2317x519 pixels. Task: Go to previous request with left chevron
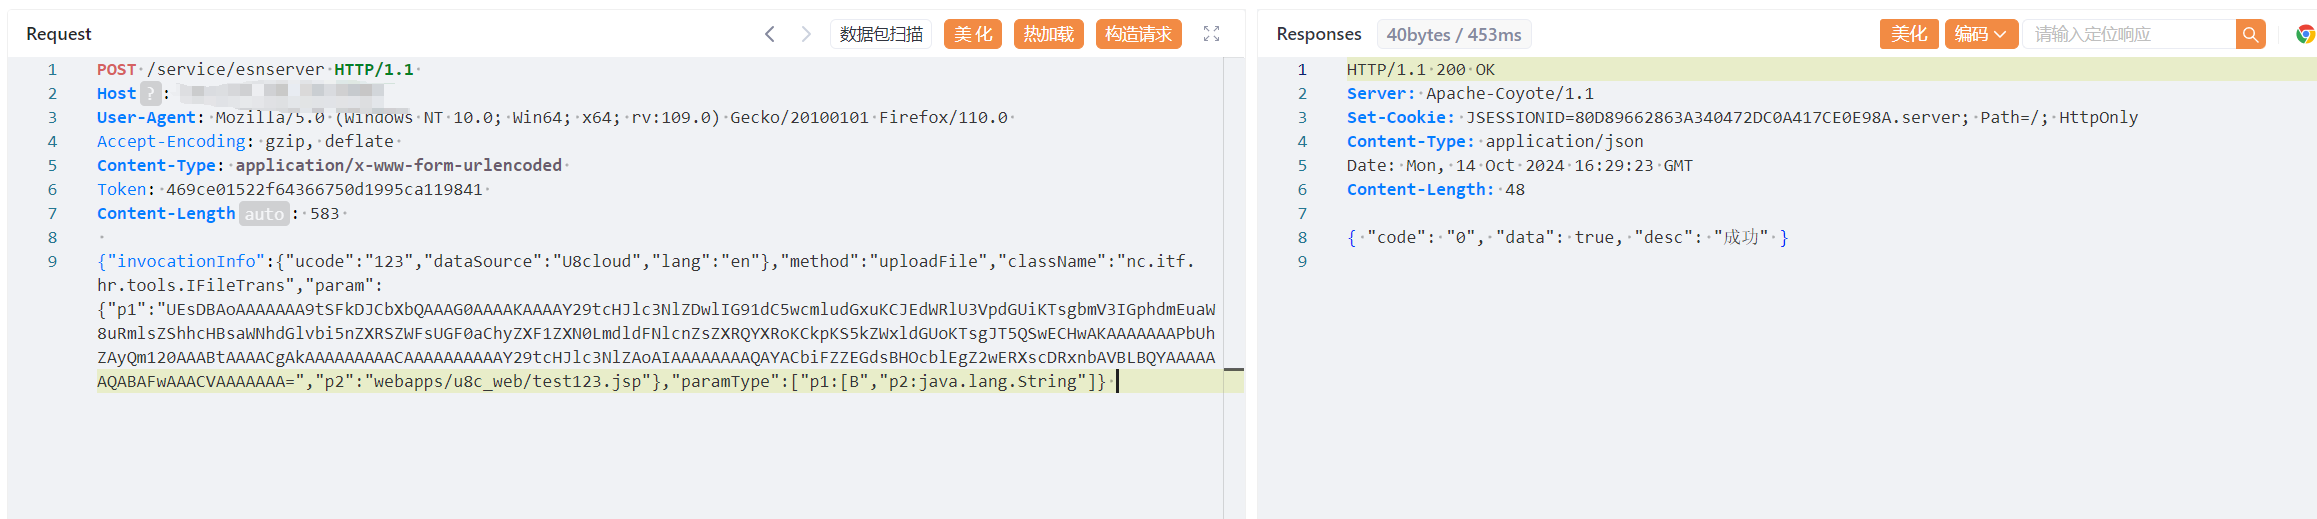pos(769,34)
